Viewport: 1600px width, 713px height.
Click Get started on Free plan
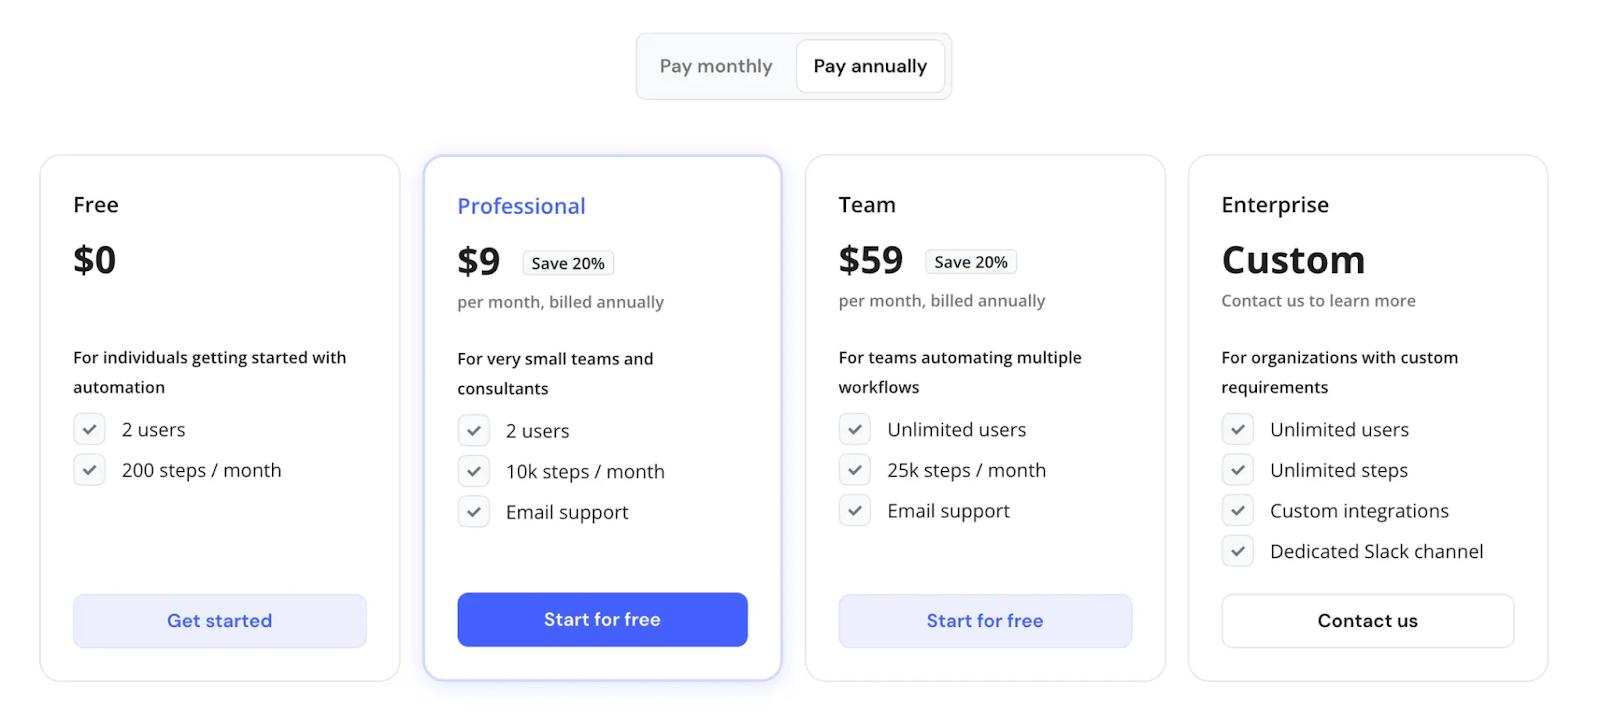[x=220, y=621]
